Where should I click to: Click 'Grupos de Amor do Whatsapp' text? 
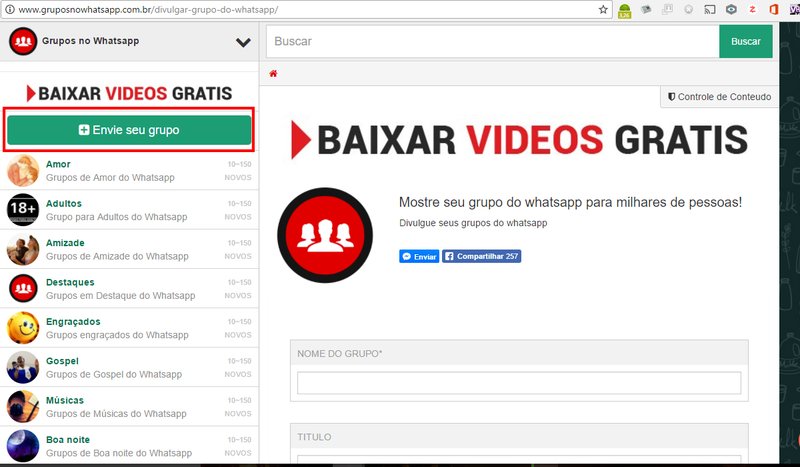110,178
